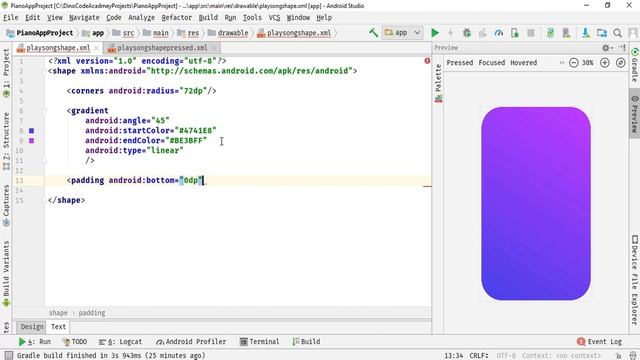Click the gradient shape preview image
The width and height of the screenshot is (640, 360).
(x=536, y=204)
